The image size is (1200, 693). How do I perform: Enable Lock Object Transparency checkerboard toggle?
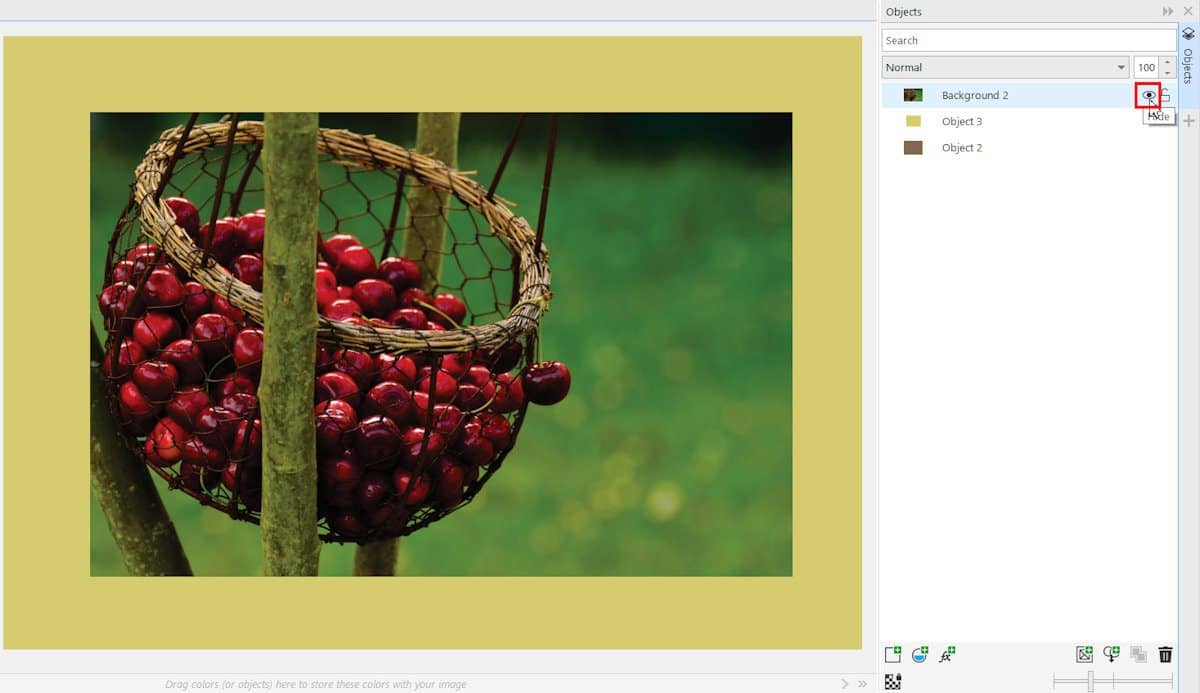[892, 678]
